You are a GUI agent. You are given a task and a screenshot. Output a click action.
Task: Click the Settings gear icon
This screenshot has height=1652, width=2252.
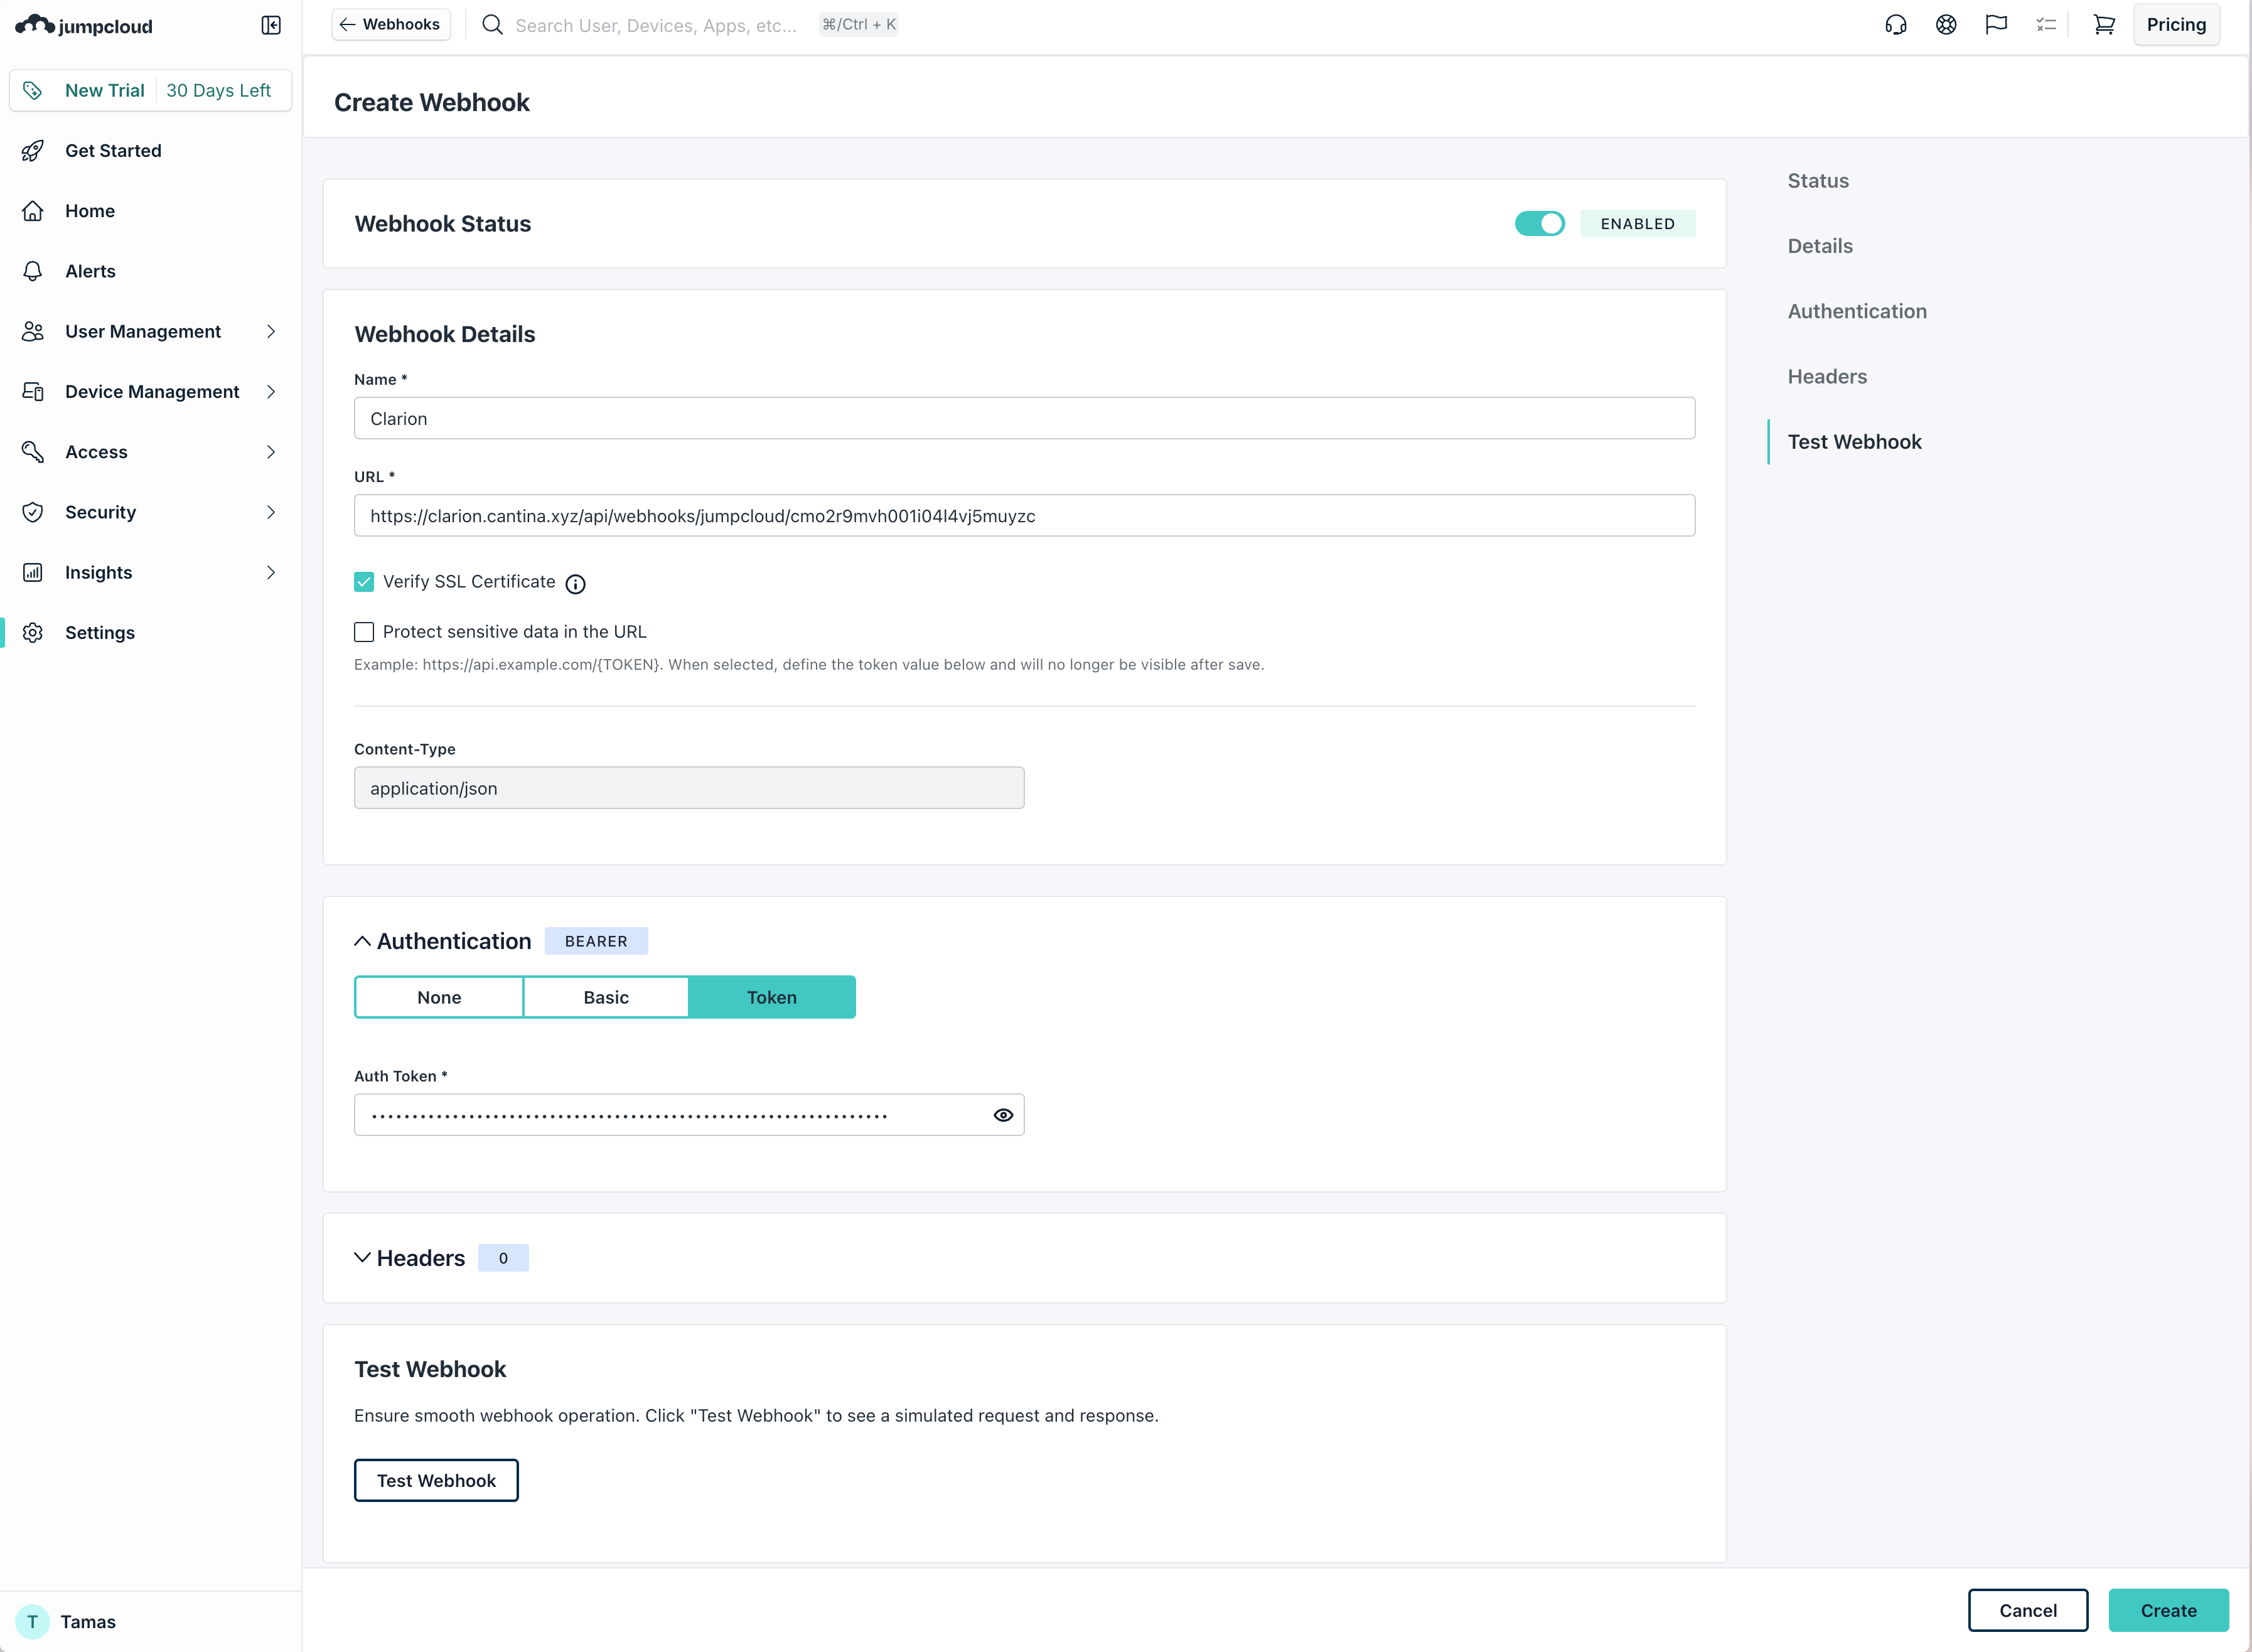point(33,633)
